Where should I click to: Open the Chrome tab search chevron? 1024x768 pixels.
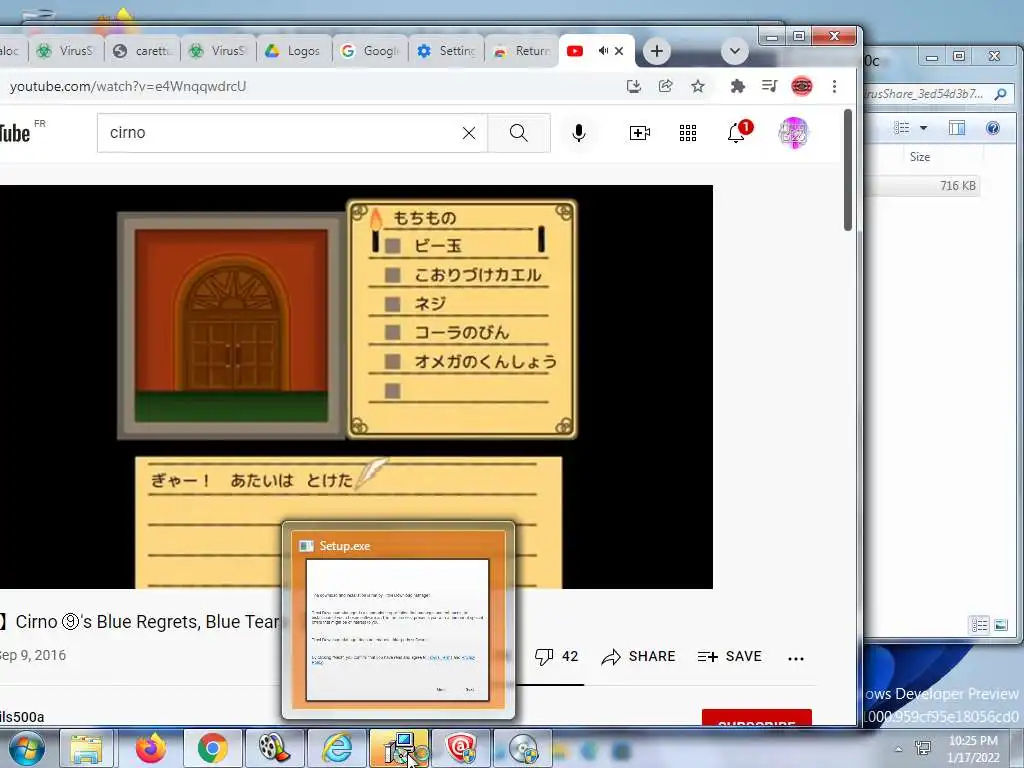pos(735,51)
